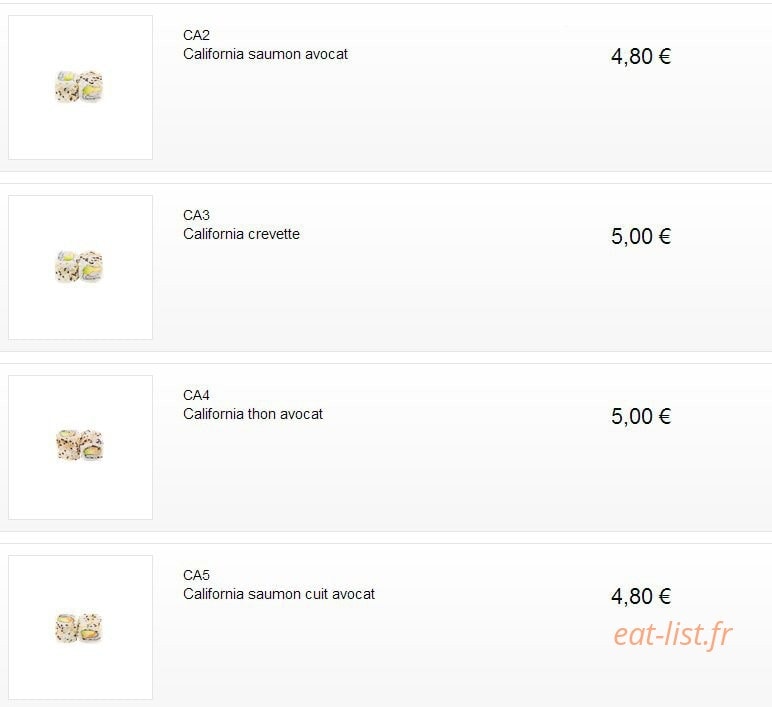
Task: Select the California saumon avocat item name
Action: (x=265, y=54)
